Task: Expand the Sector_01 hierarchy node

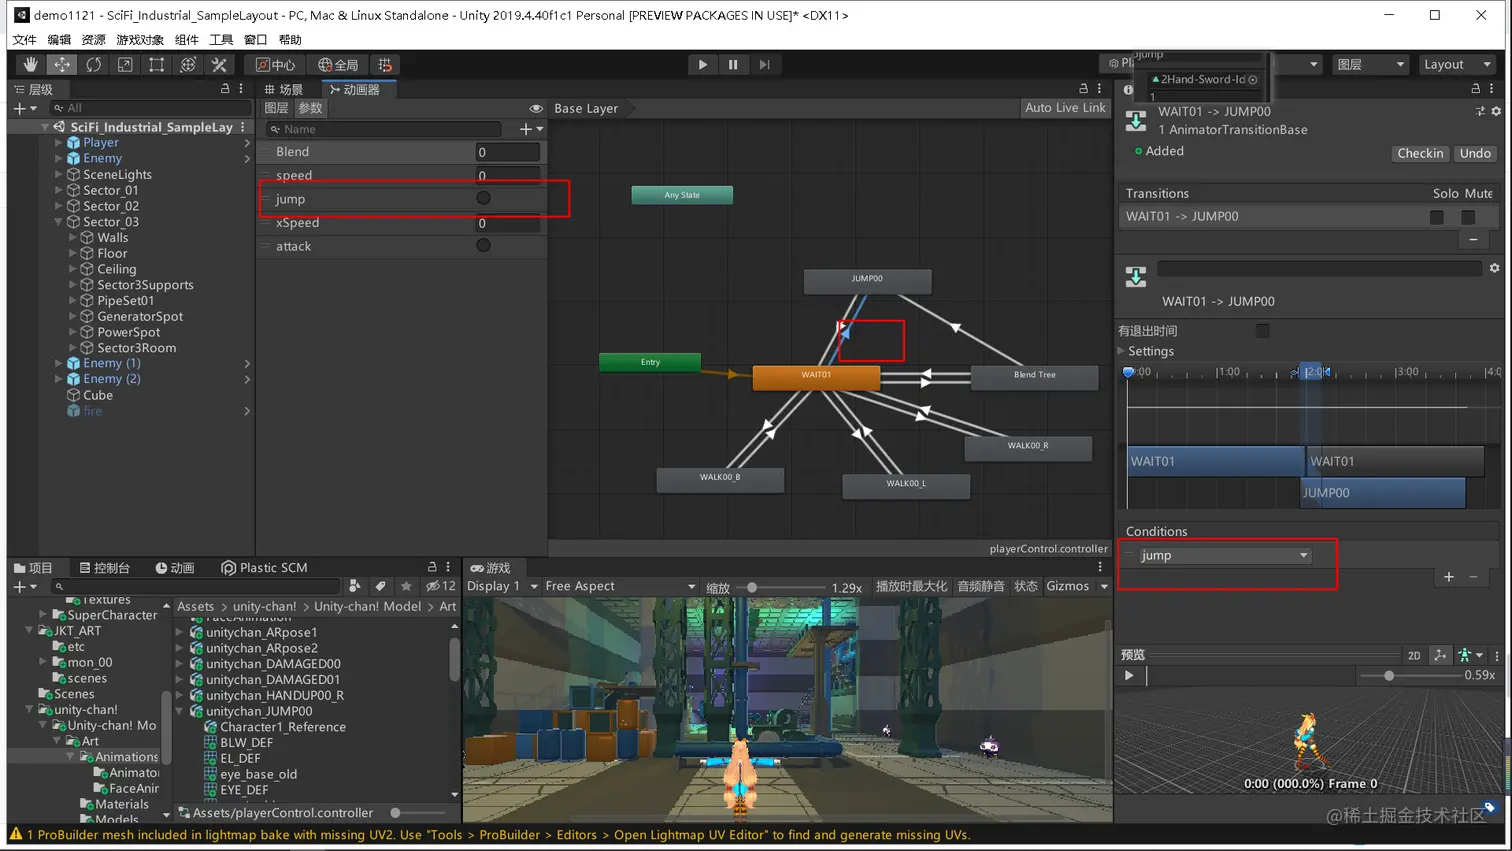Action: point(59,190)
